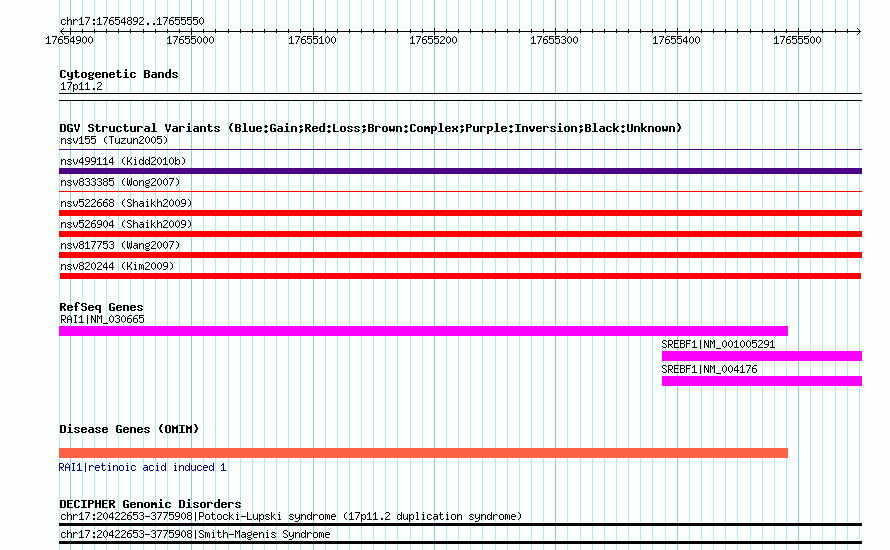Select nsv155 (Tuzun2005) variant label

click(x=114, y=140)
